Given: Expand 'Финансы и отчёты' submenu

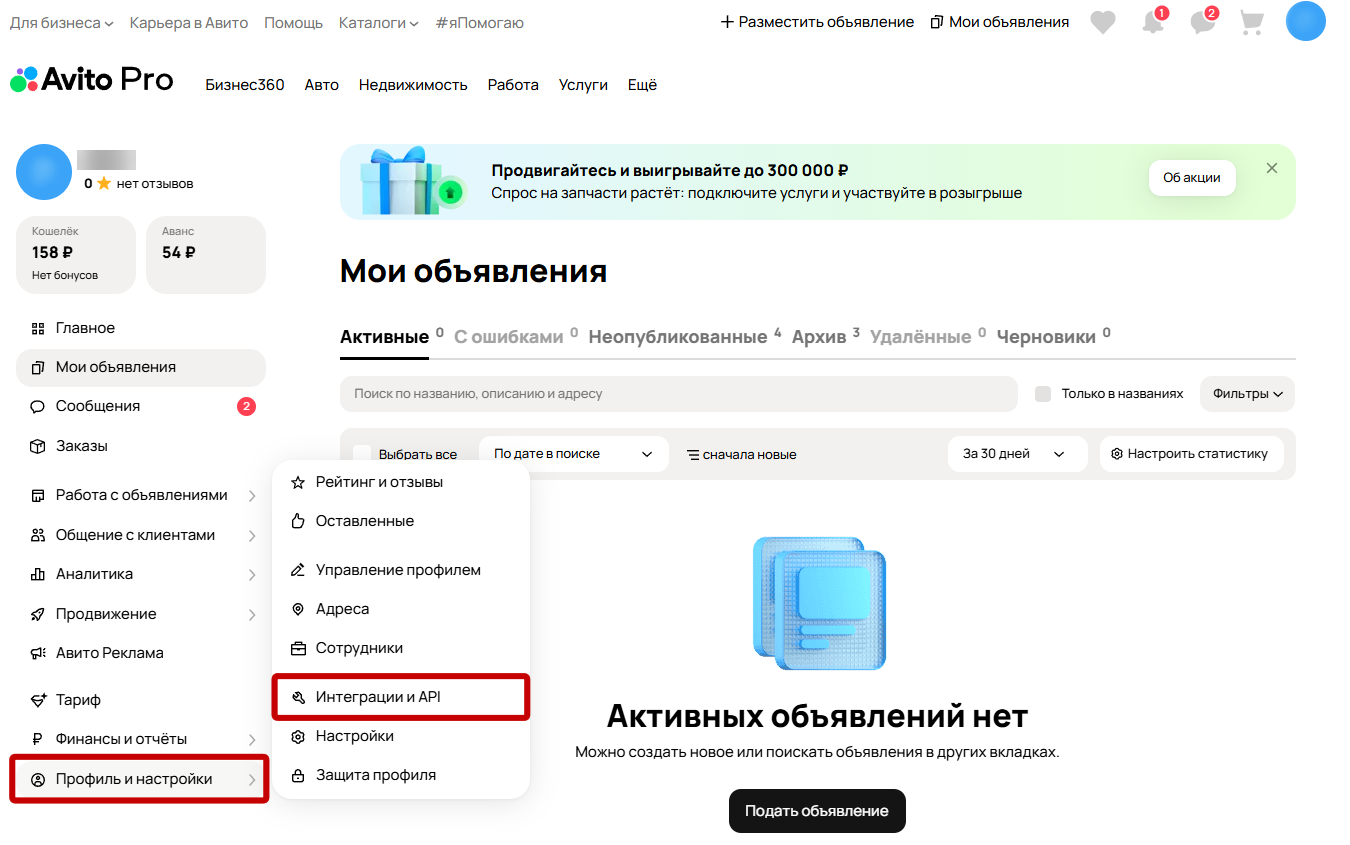Looking at the screenshot, I should pyautogui.click(x=141, y=739).
